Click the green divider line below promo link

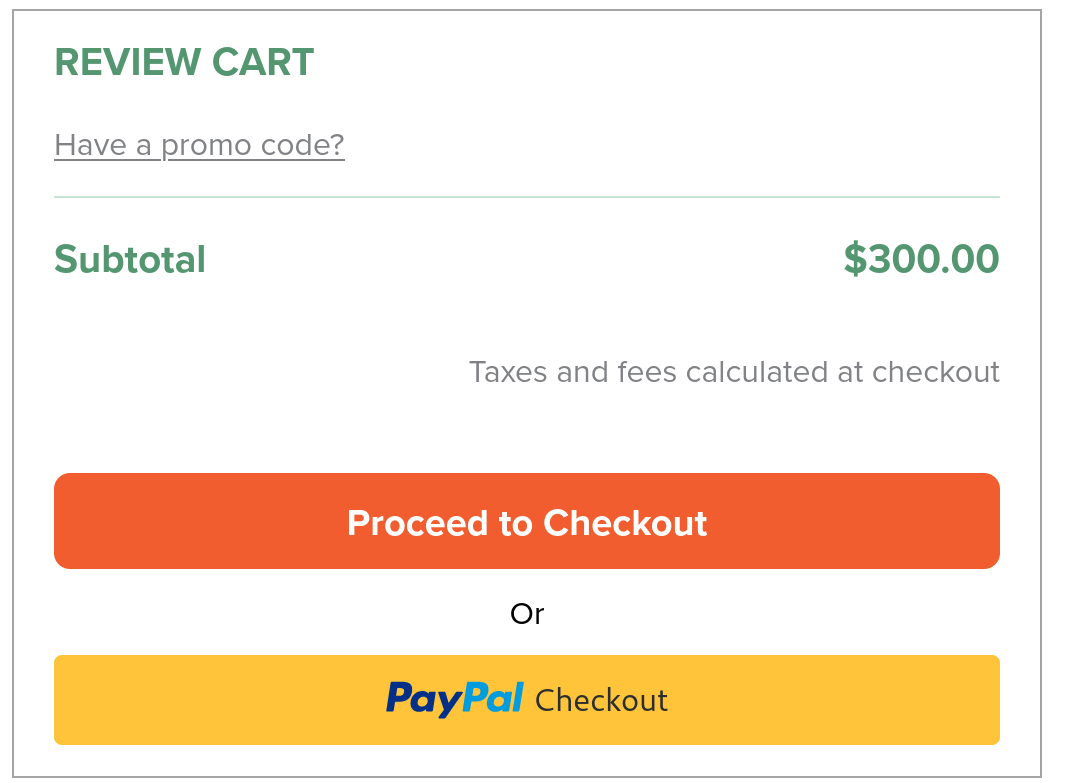click(527, 197)
